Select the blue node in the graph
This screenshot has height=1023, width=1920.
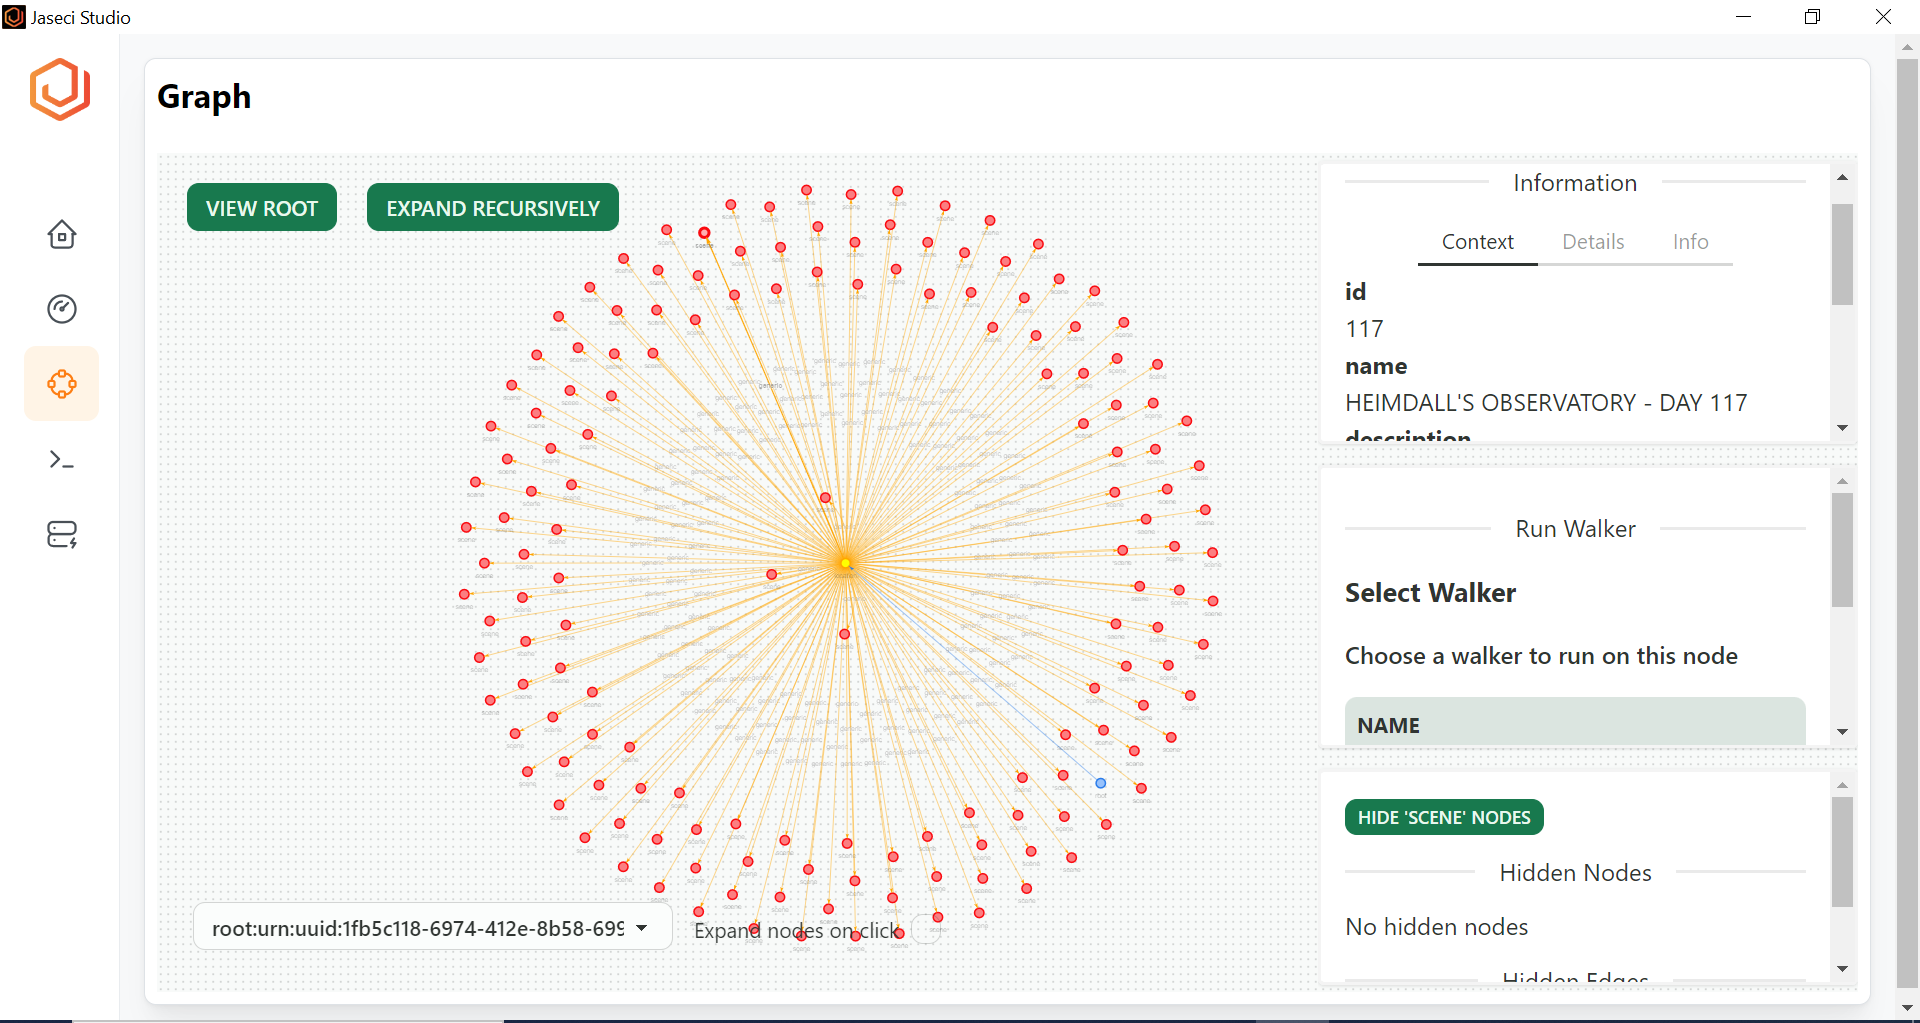(1101, 783)
